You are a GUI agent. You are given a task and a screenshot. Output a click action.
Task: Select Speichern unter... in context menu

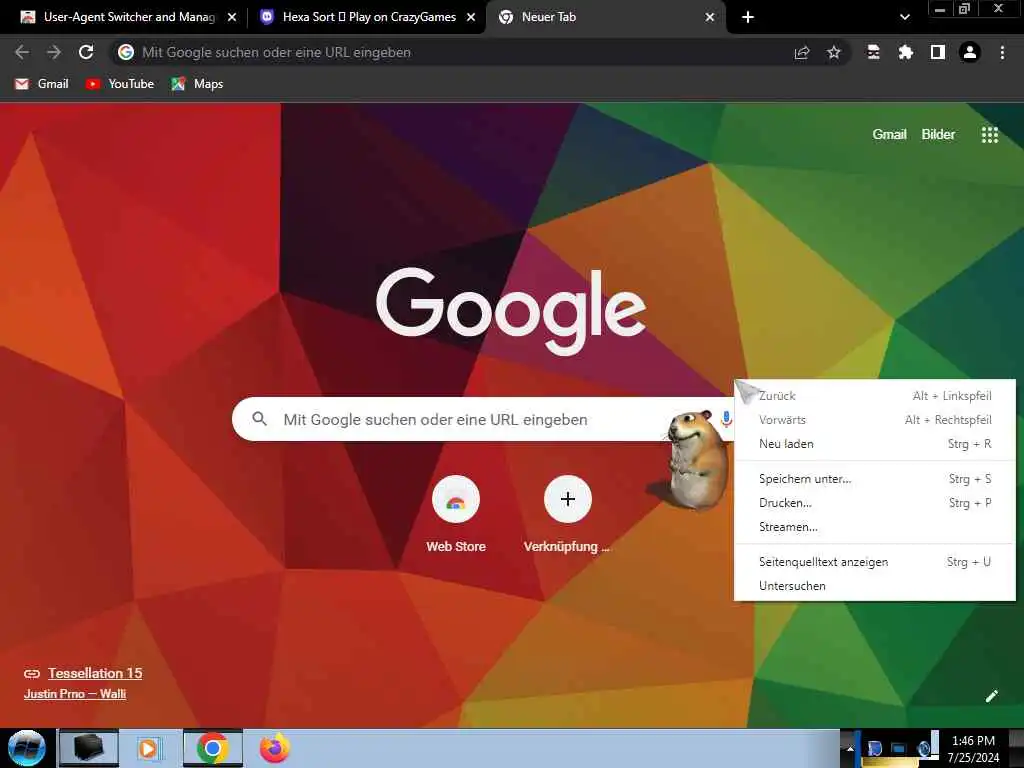coord(874,479)
